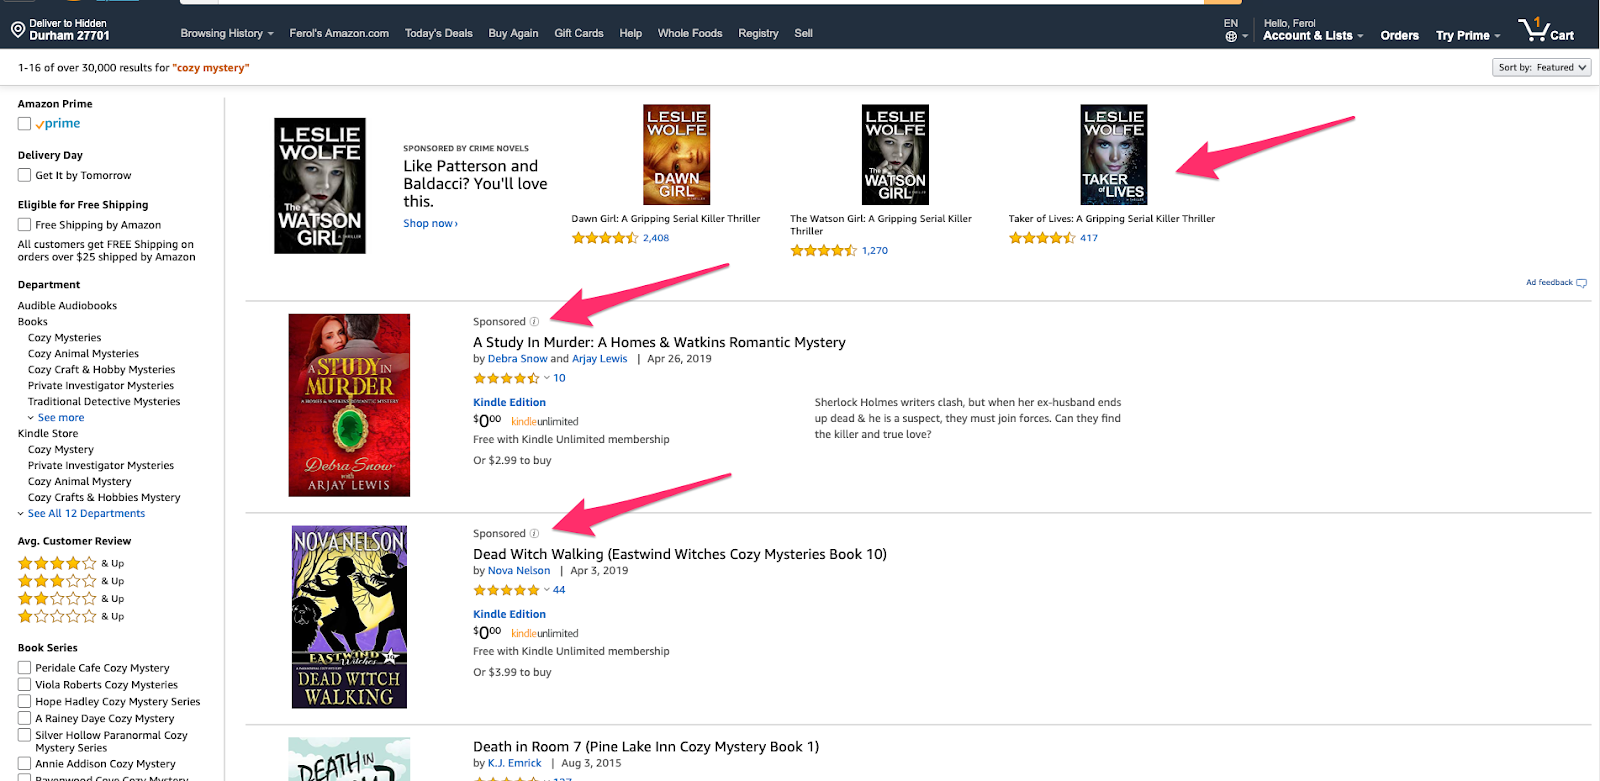Check Get It by Tomorrow option
Screen dimensions: 1600x781
24,175
